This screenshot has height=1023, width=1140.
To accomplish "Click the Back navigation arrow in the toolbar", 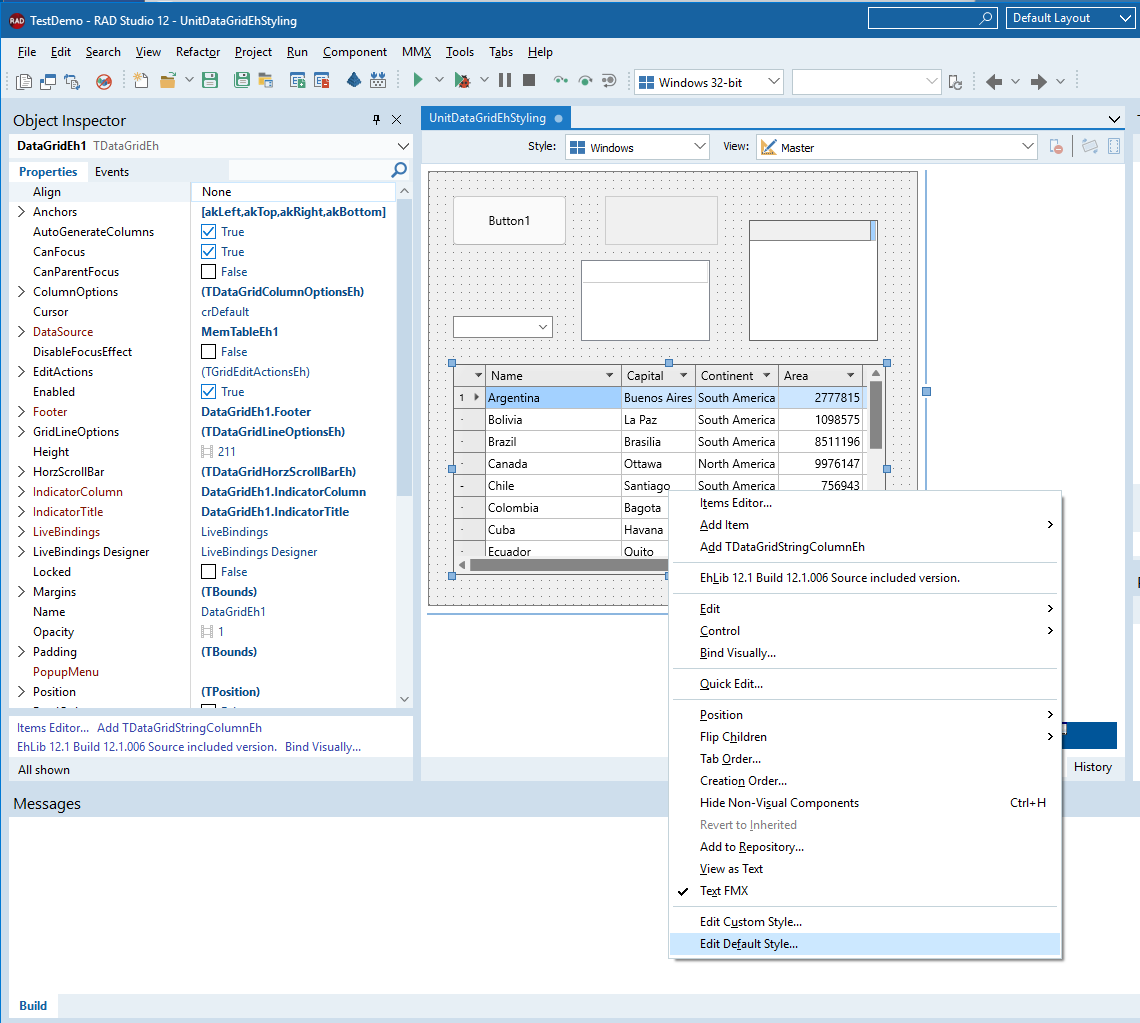I will pos(994,82).
